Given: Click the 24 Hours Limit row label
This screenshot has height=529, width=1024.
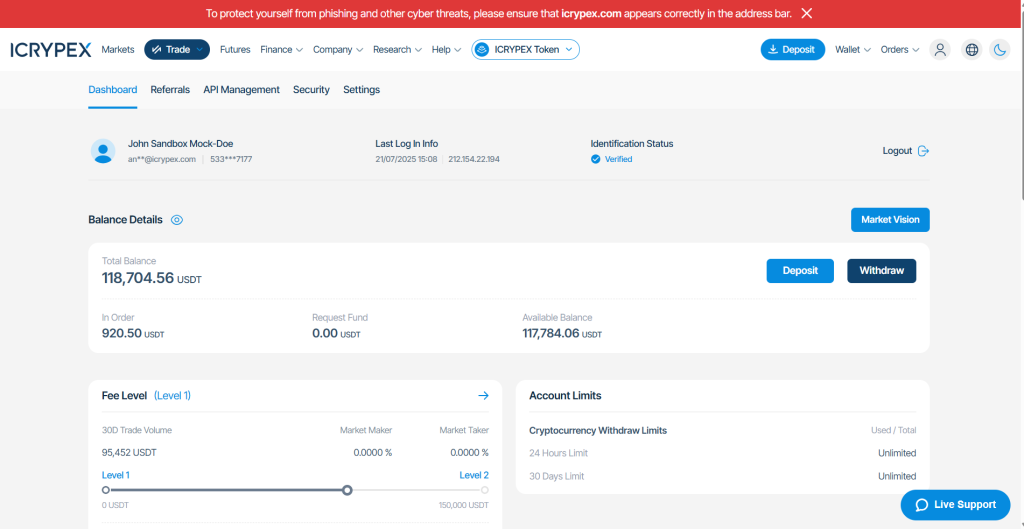Looking at the screenshot, I should [x=558, y=453].
